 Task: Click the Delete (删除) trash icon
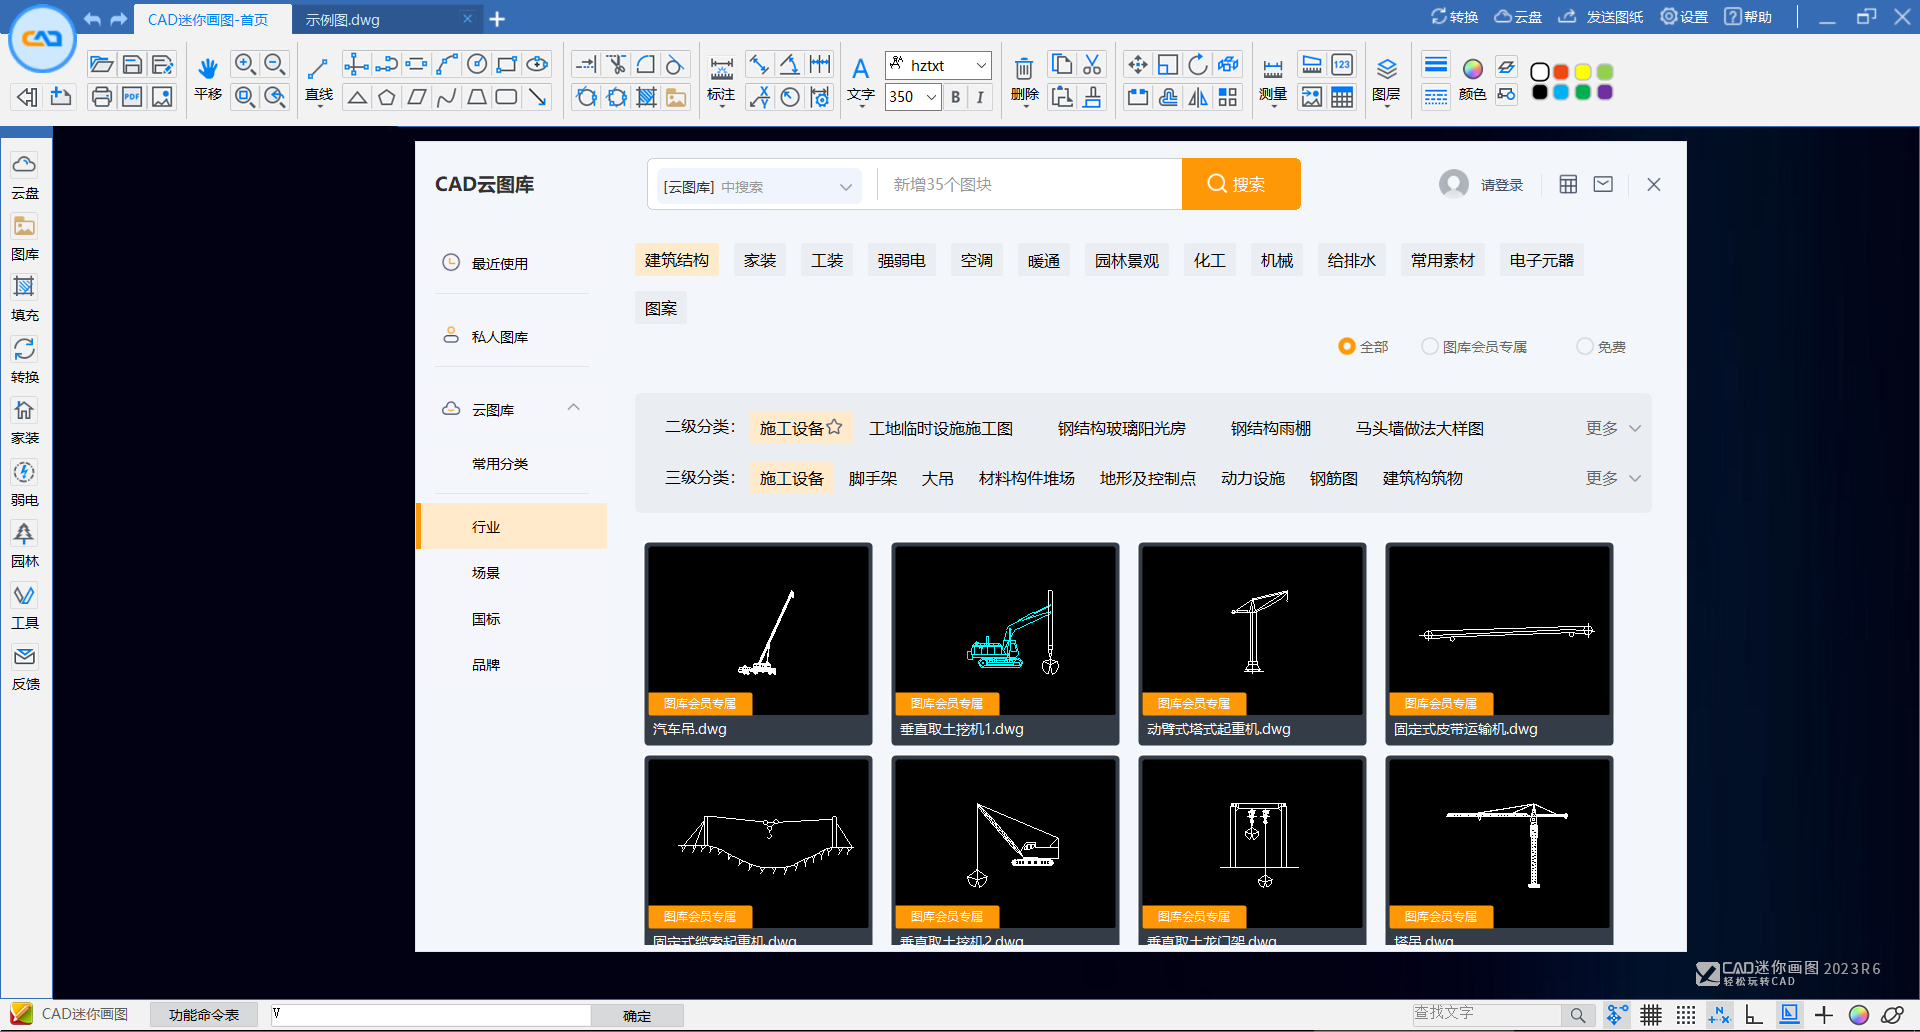click(x=1024, y=78)
